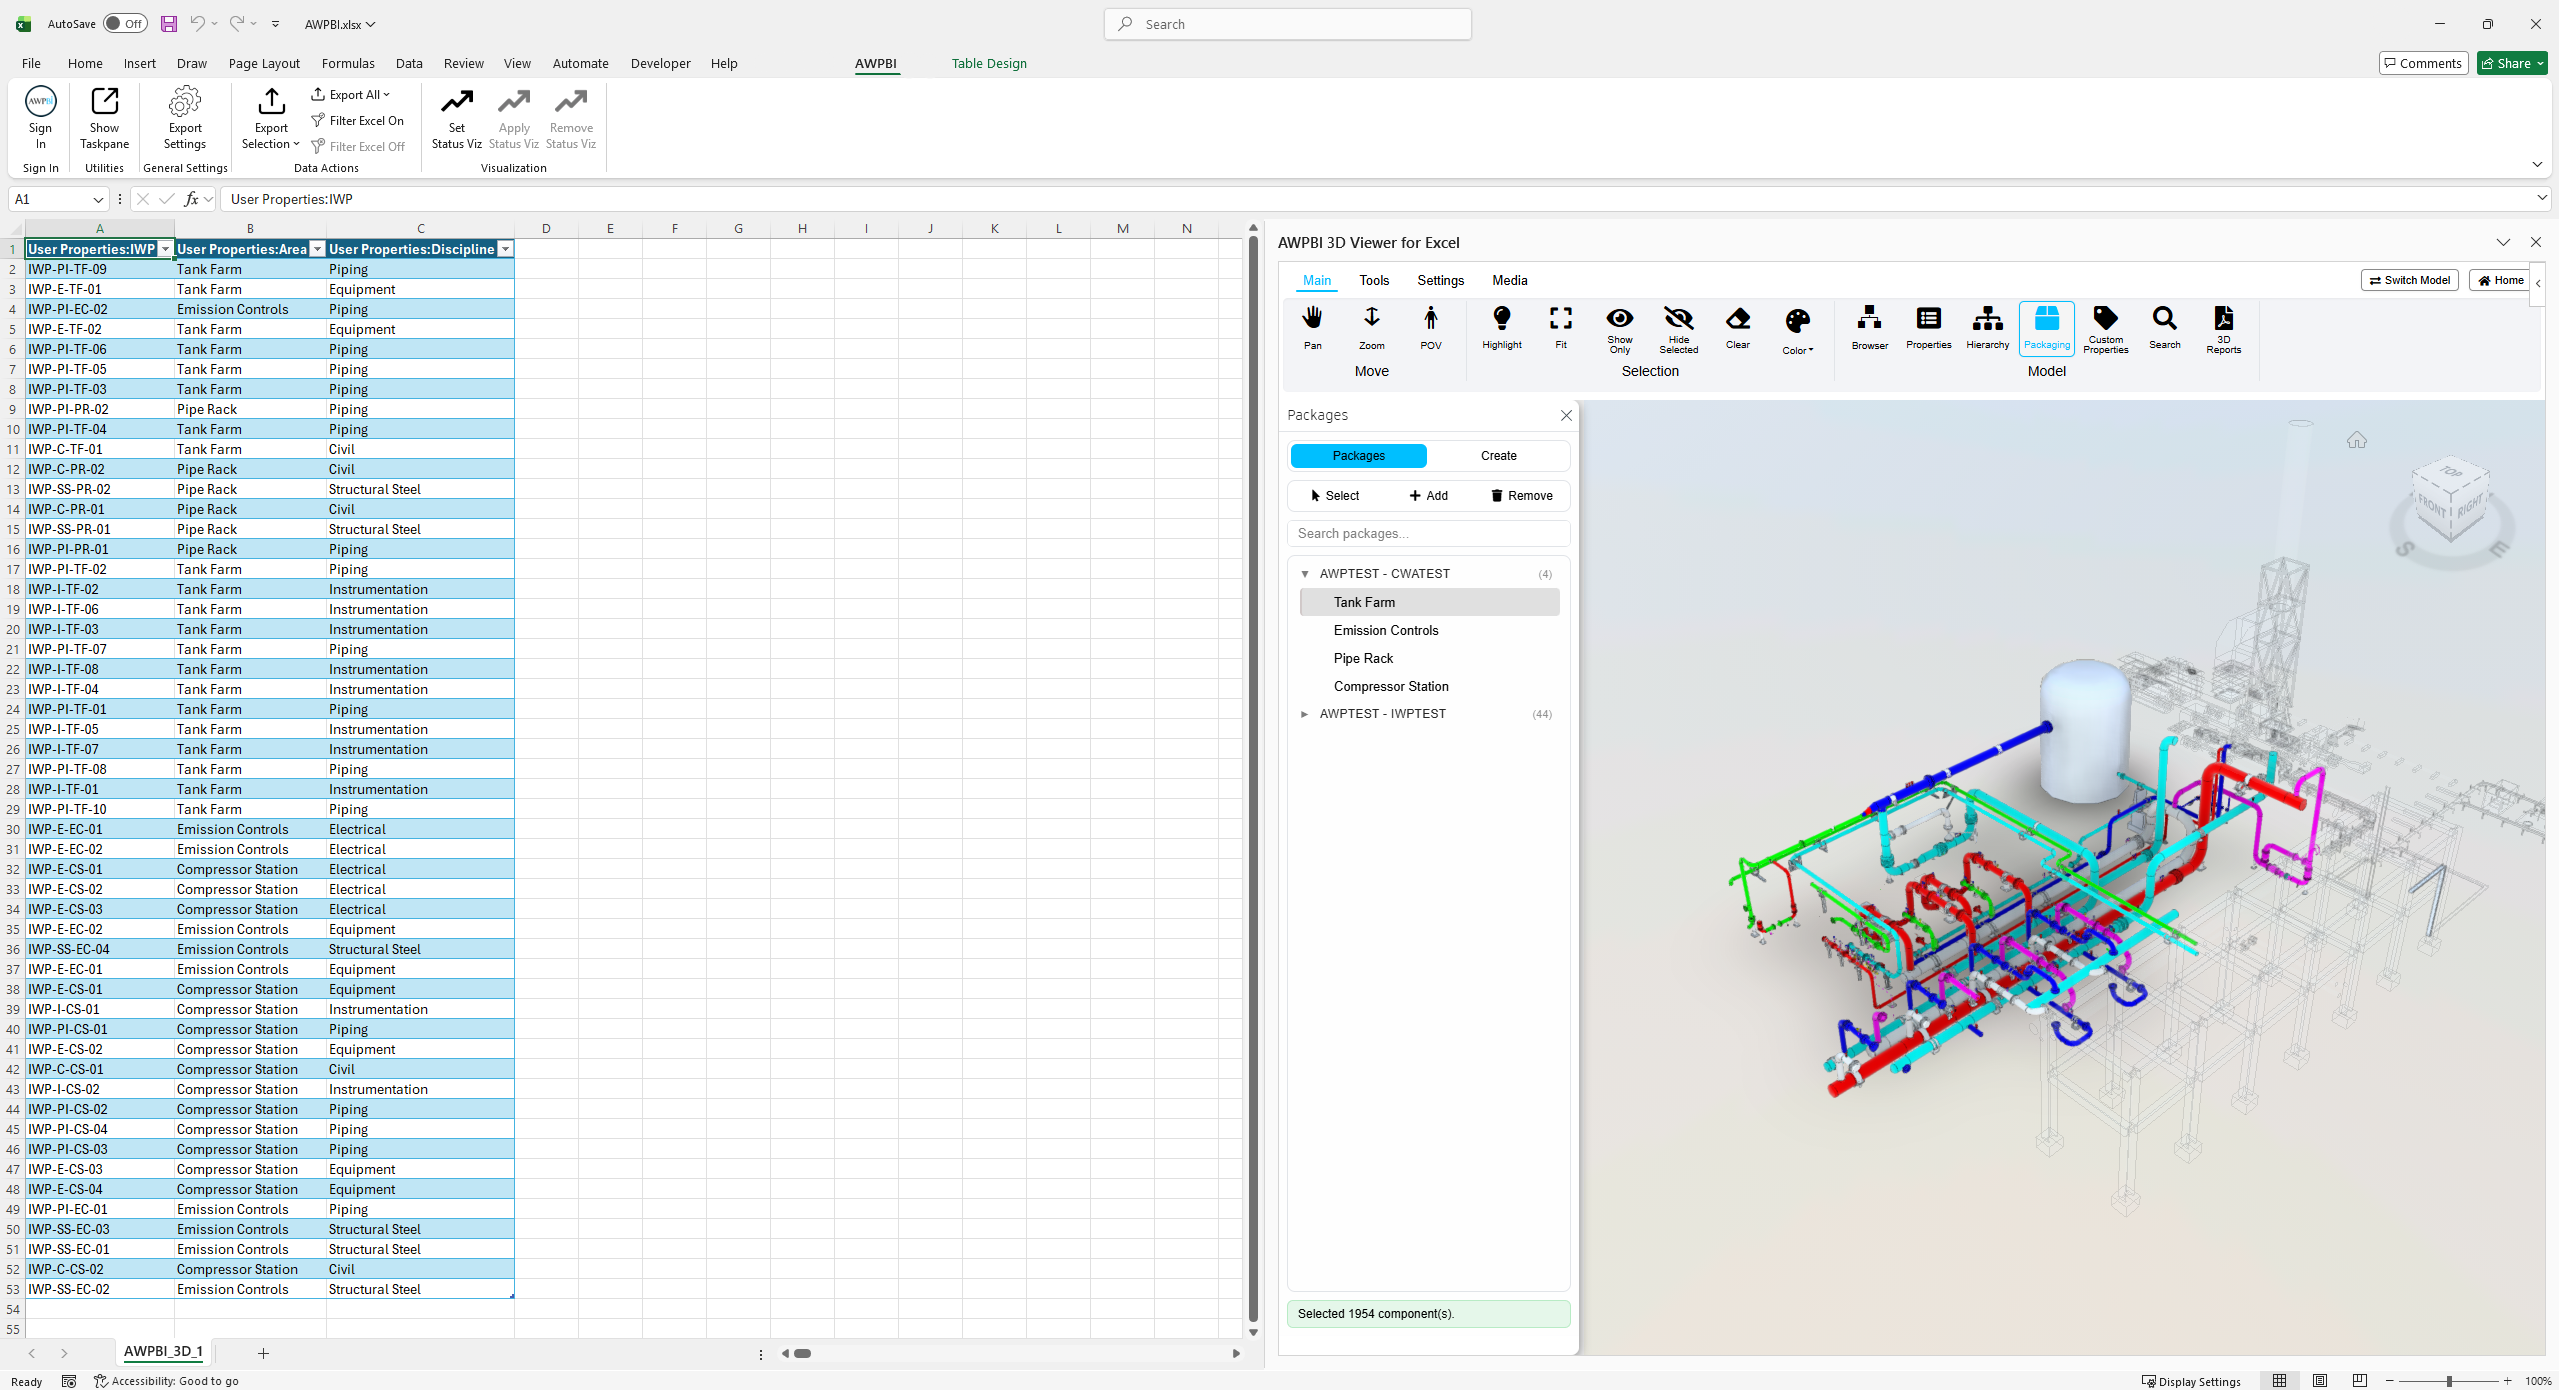Open the Settings tab in the 3D viewer
Image resolution: width=2559 pixels, height=1390 pixels.
tap(1440, 281)
